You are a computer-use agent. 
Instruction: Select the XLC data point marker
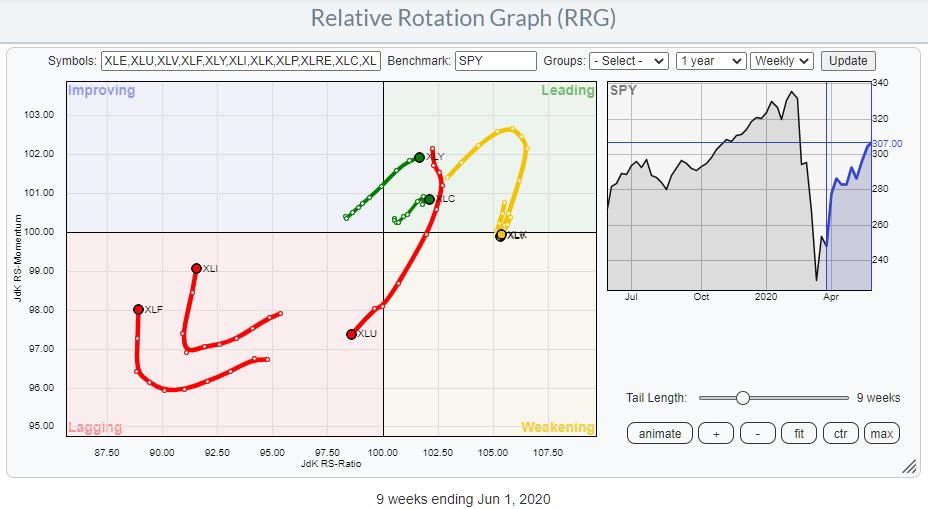tap(429, 200)
